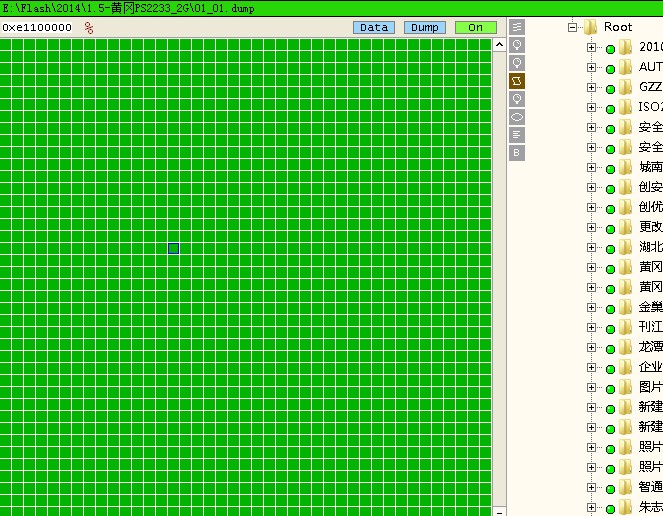Viewport: 663px width, 516px height.
Task: Click the text-lines icon above the B icon
Action: tap(517, 135)
